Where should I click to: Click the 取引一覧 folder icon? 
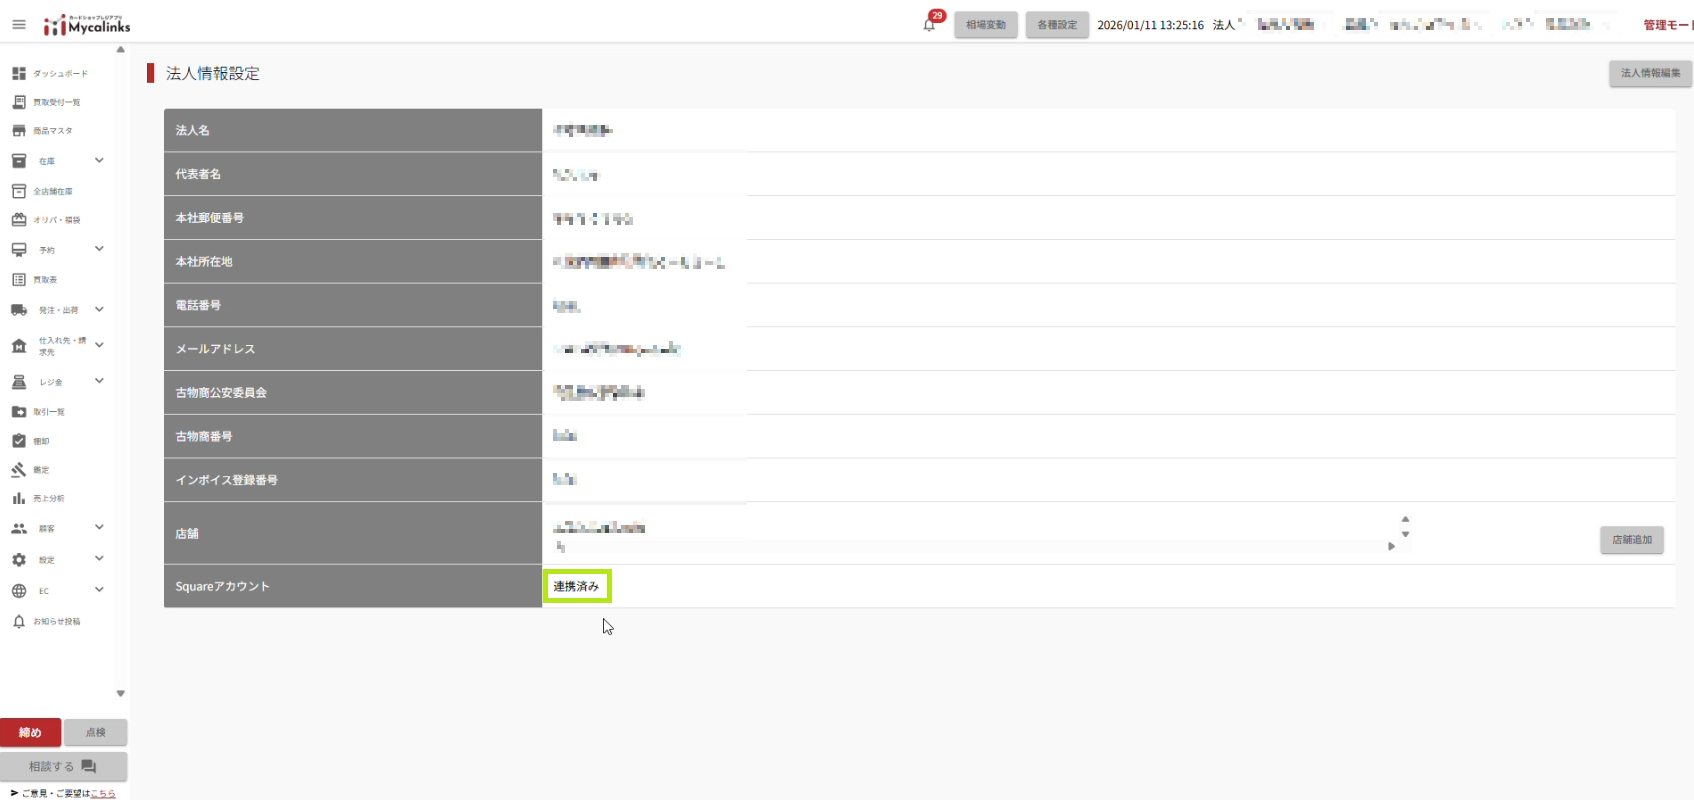[x=19, y=412]
